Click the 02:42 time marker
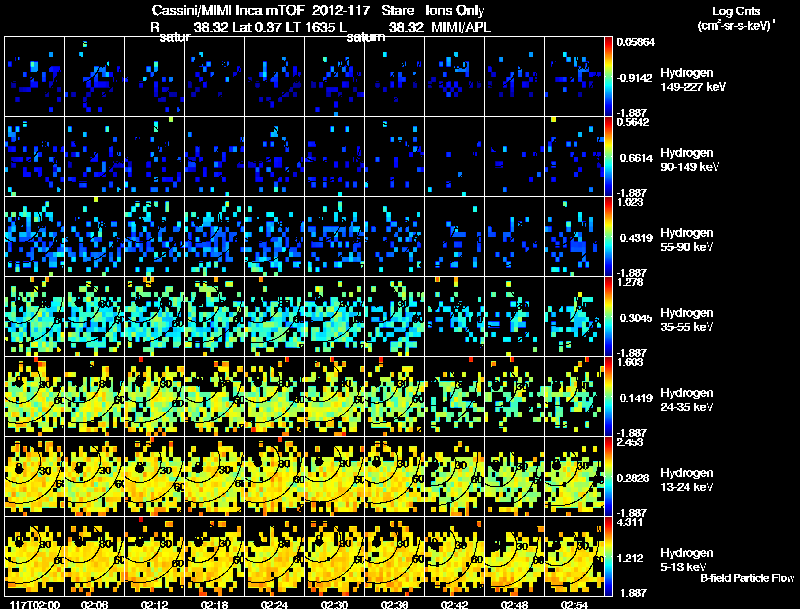The image size is (800, 609). pyautogui.click(x=455, y=604)
